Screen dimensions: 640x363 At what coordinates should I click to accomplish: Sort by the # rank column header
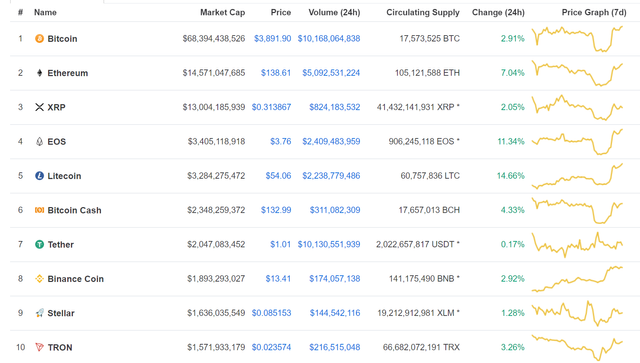pyautogui.click(x=20, y=13)
